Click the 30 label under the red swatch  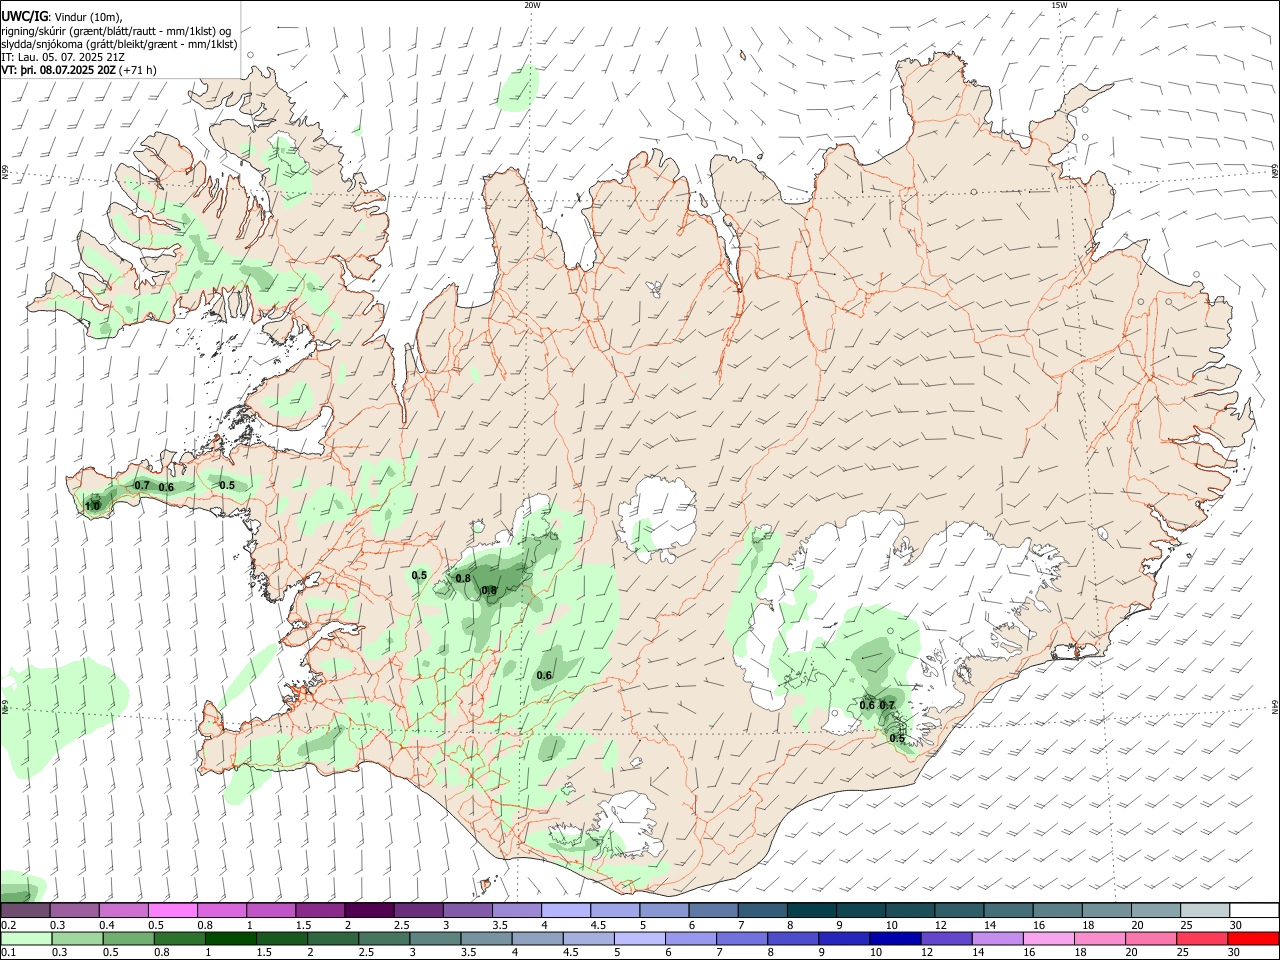click(x=1236, y=953)
